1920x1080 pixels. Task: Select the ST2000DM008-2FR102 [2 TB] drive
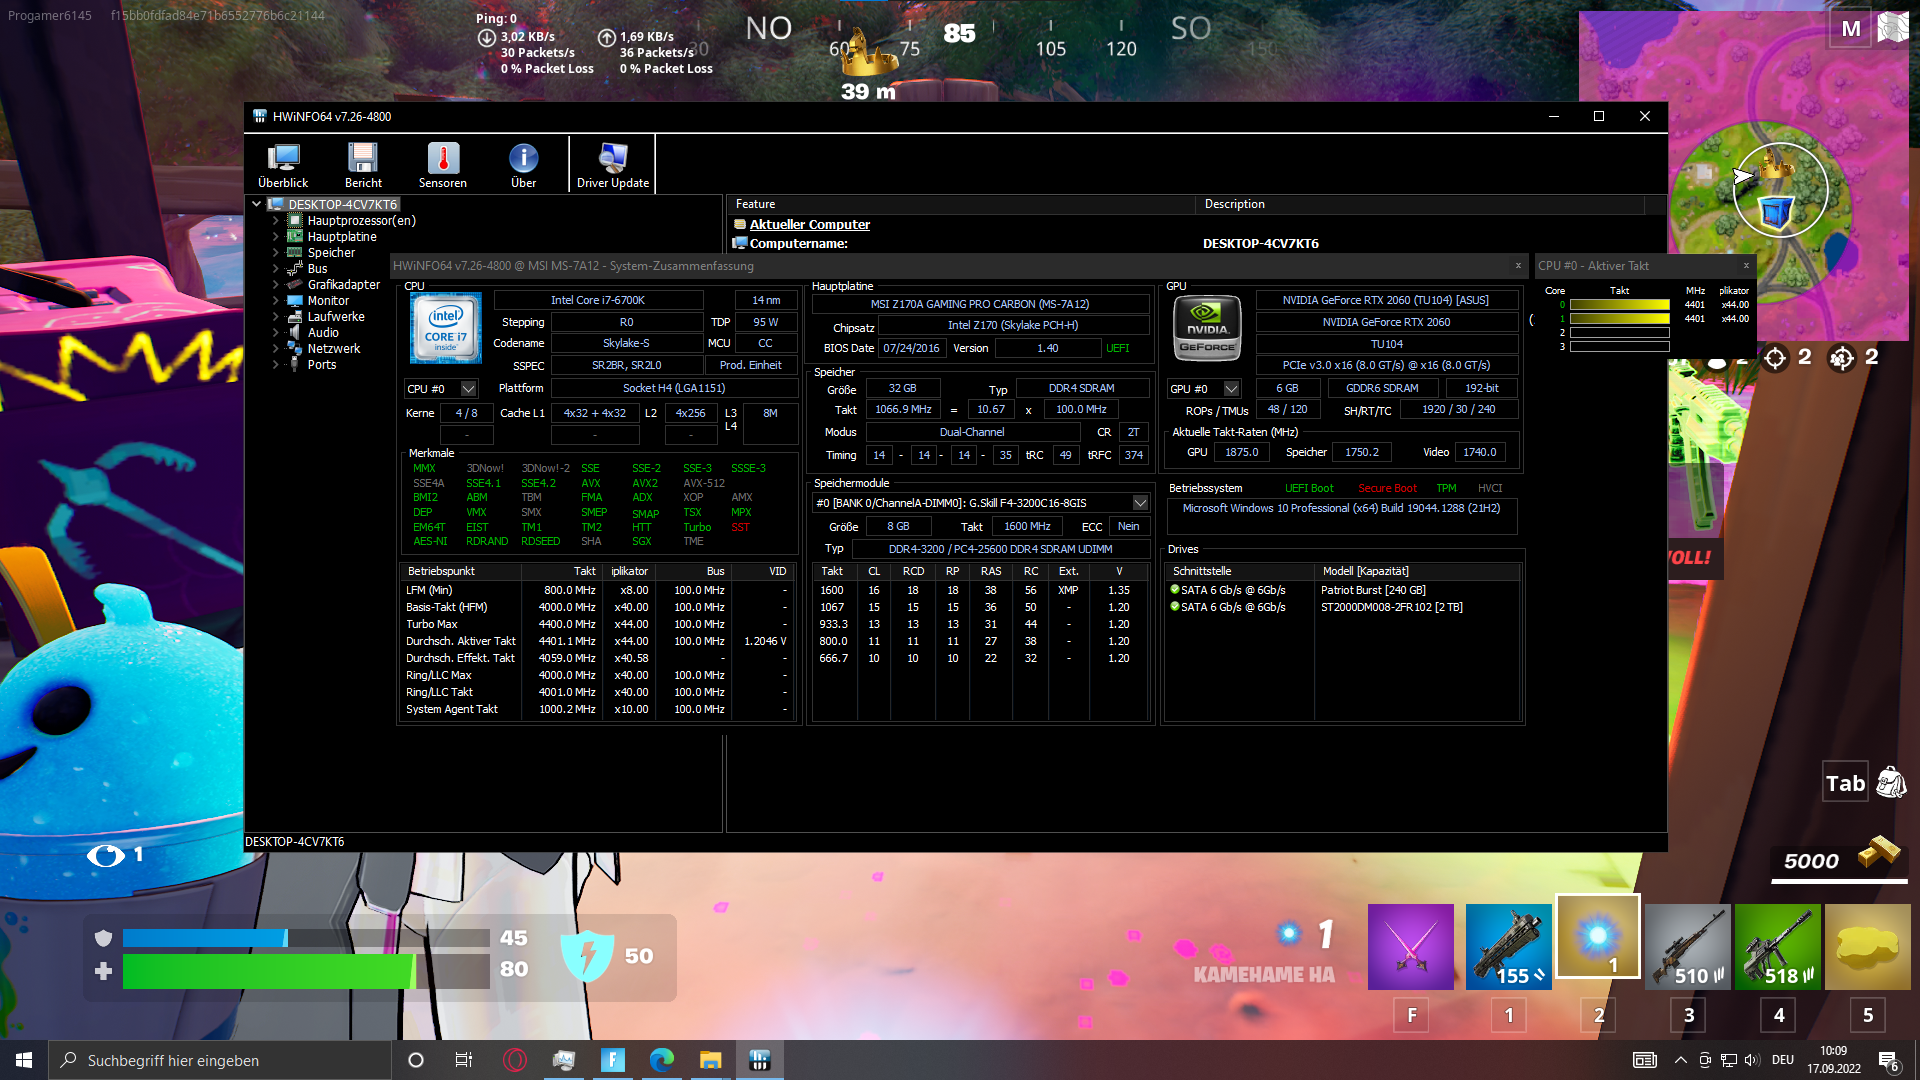click(x=1391, y=607)
